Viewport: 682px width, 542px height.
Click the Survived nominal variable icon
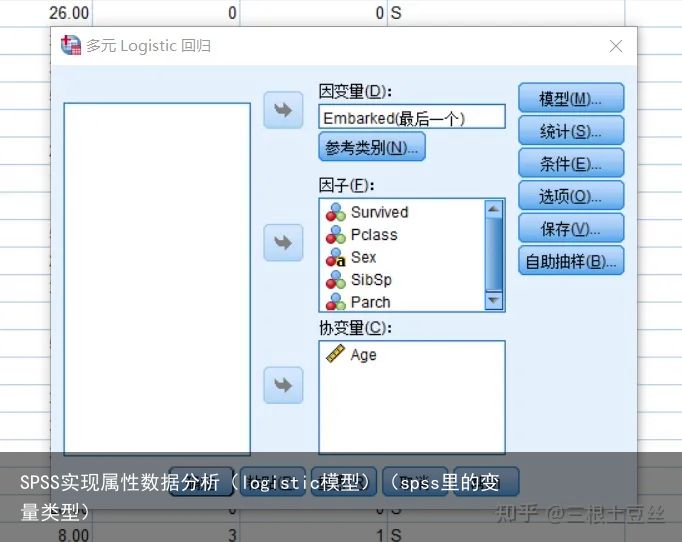click(335, 212)
